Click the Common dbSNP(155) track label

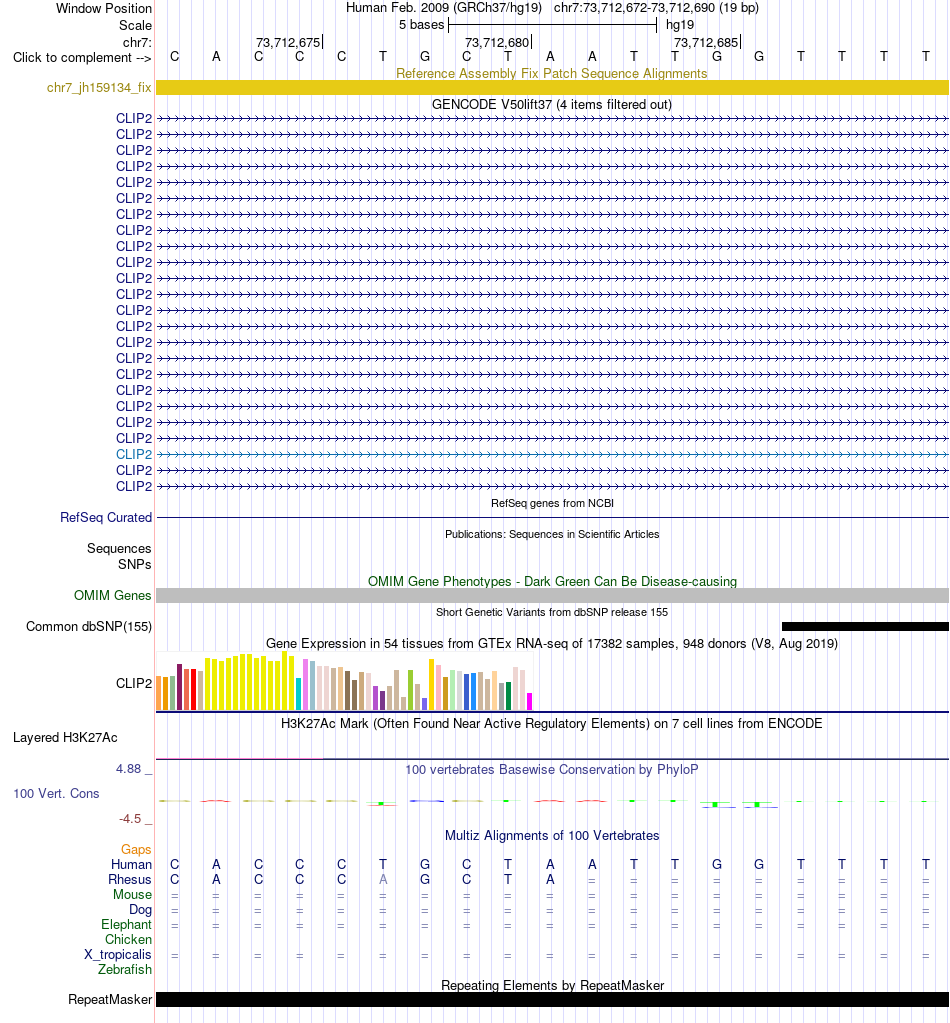pos(89,626)
